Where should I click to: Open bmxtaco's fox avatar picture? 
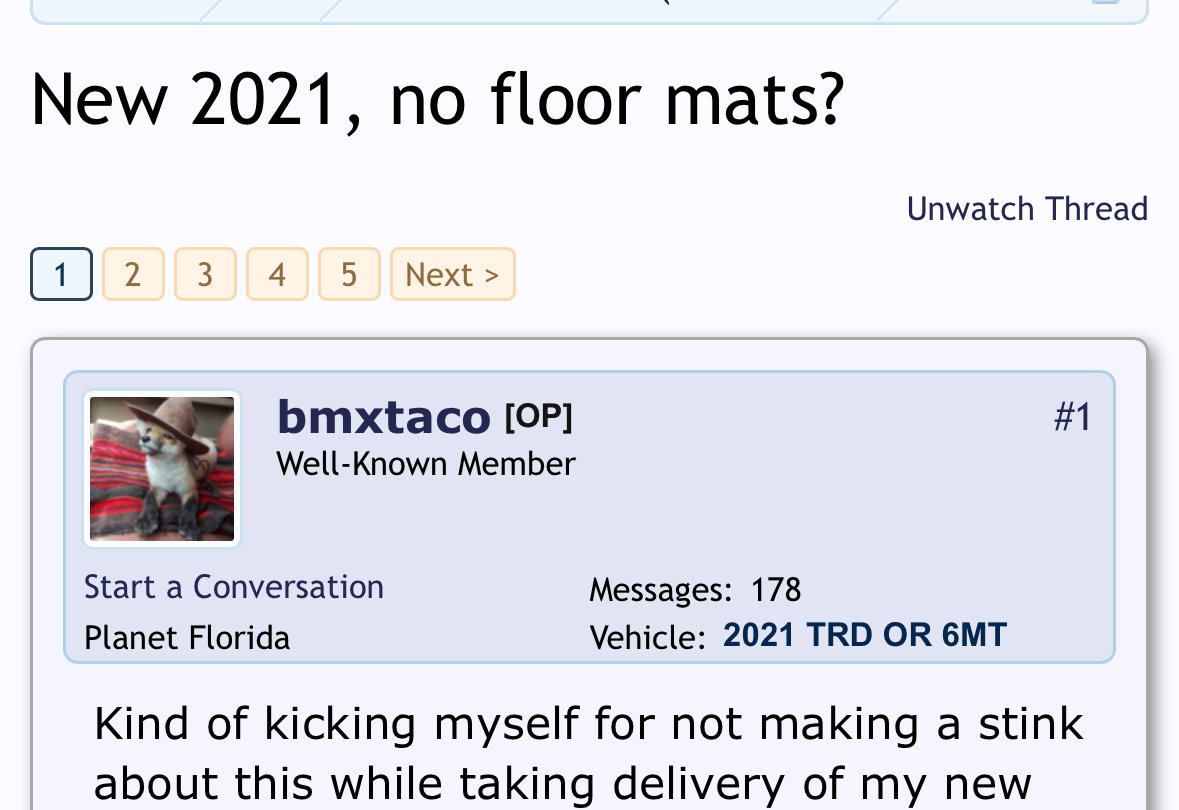point(162,469)
